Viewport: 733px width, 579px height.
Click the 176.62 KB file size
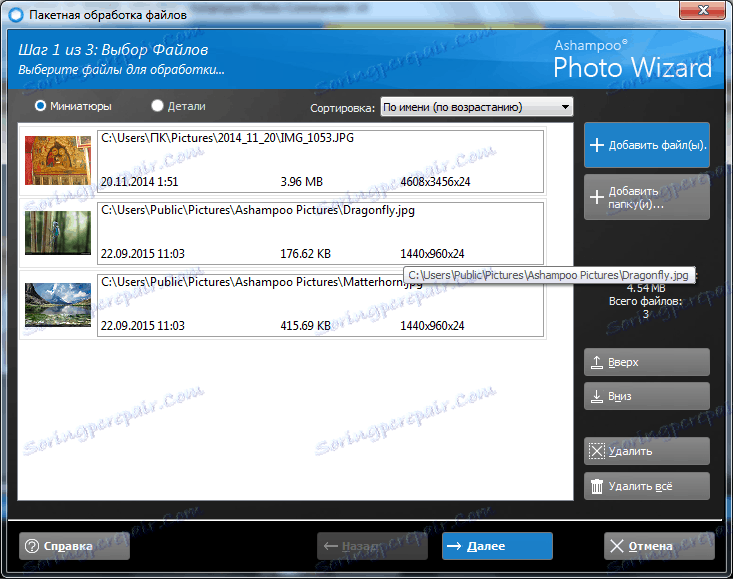tap(305, 254)
